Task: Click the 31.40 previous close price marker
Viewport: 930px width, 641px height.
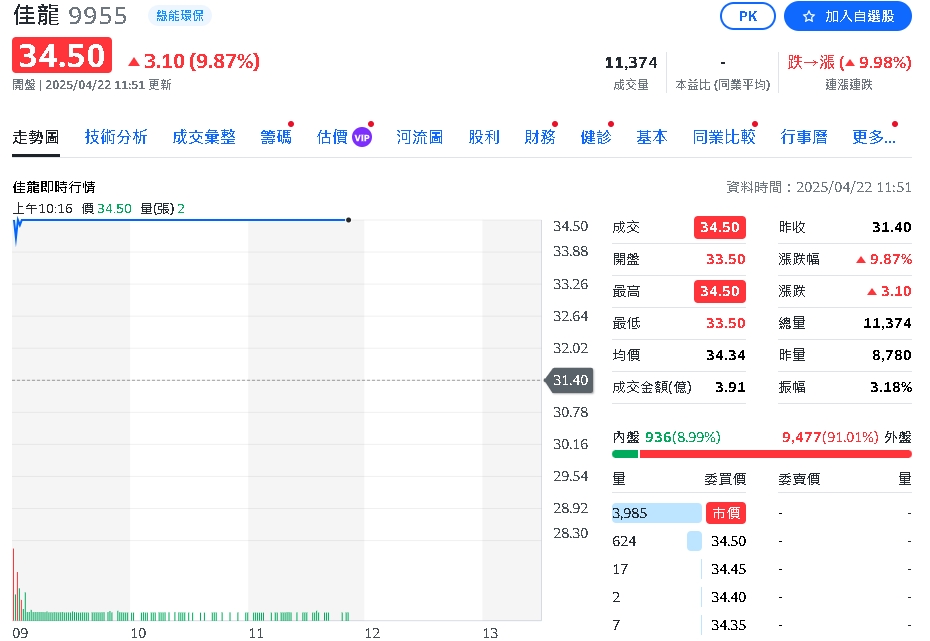Action: click(570, 380)
